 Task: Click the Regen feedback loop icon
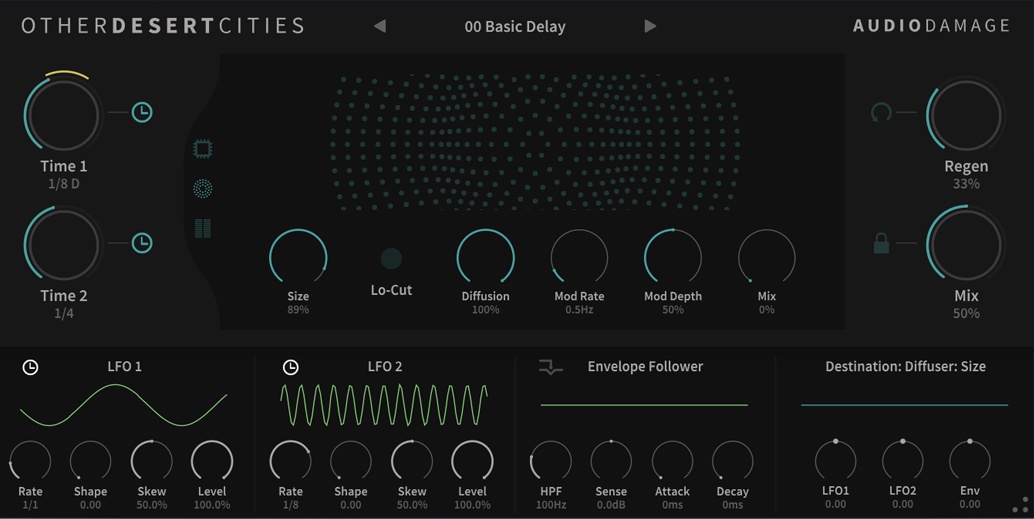click(881, 112)
